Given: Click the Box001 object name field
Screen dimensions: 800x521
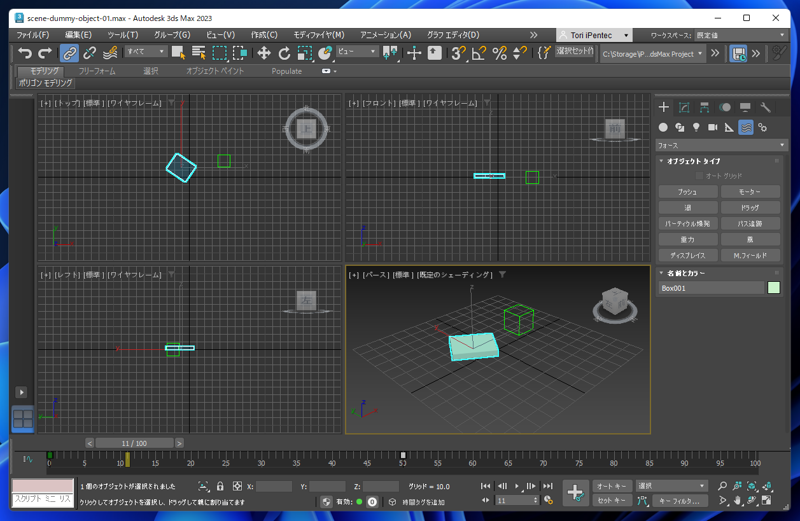Looking at the screenshot, I should click(x=710, y=288).
